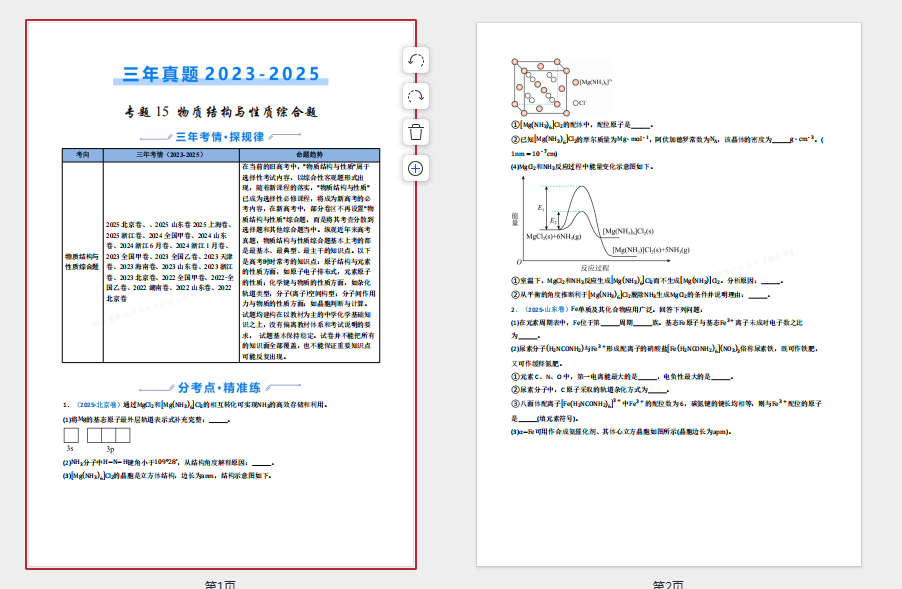Rotate page 1 counterclockwise

click(x=417, y=60)
